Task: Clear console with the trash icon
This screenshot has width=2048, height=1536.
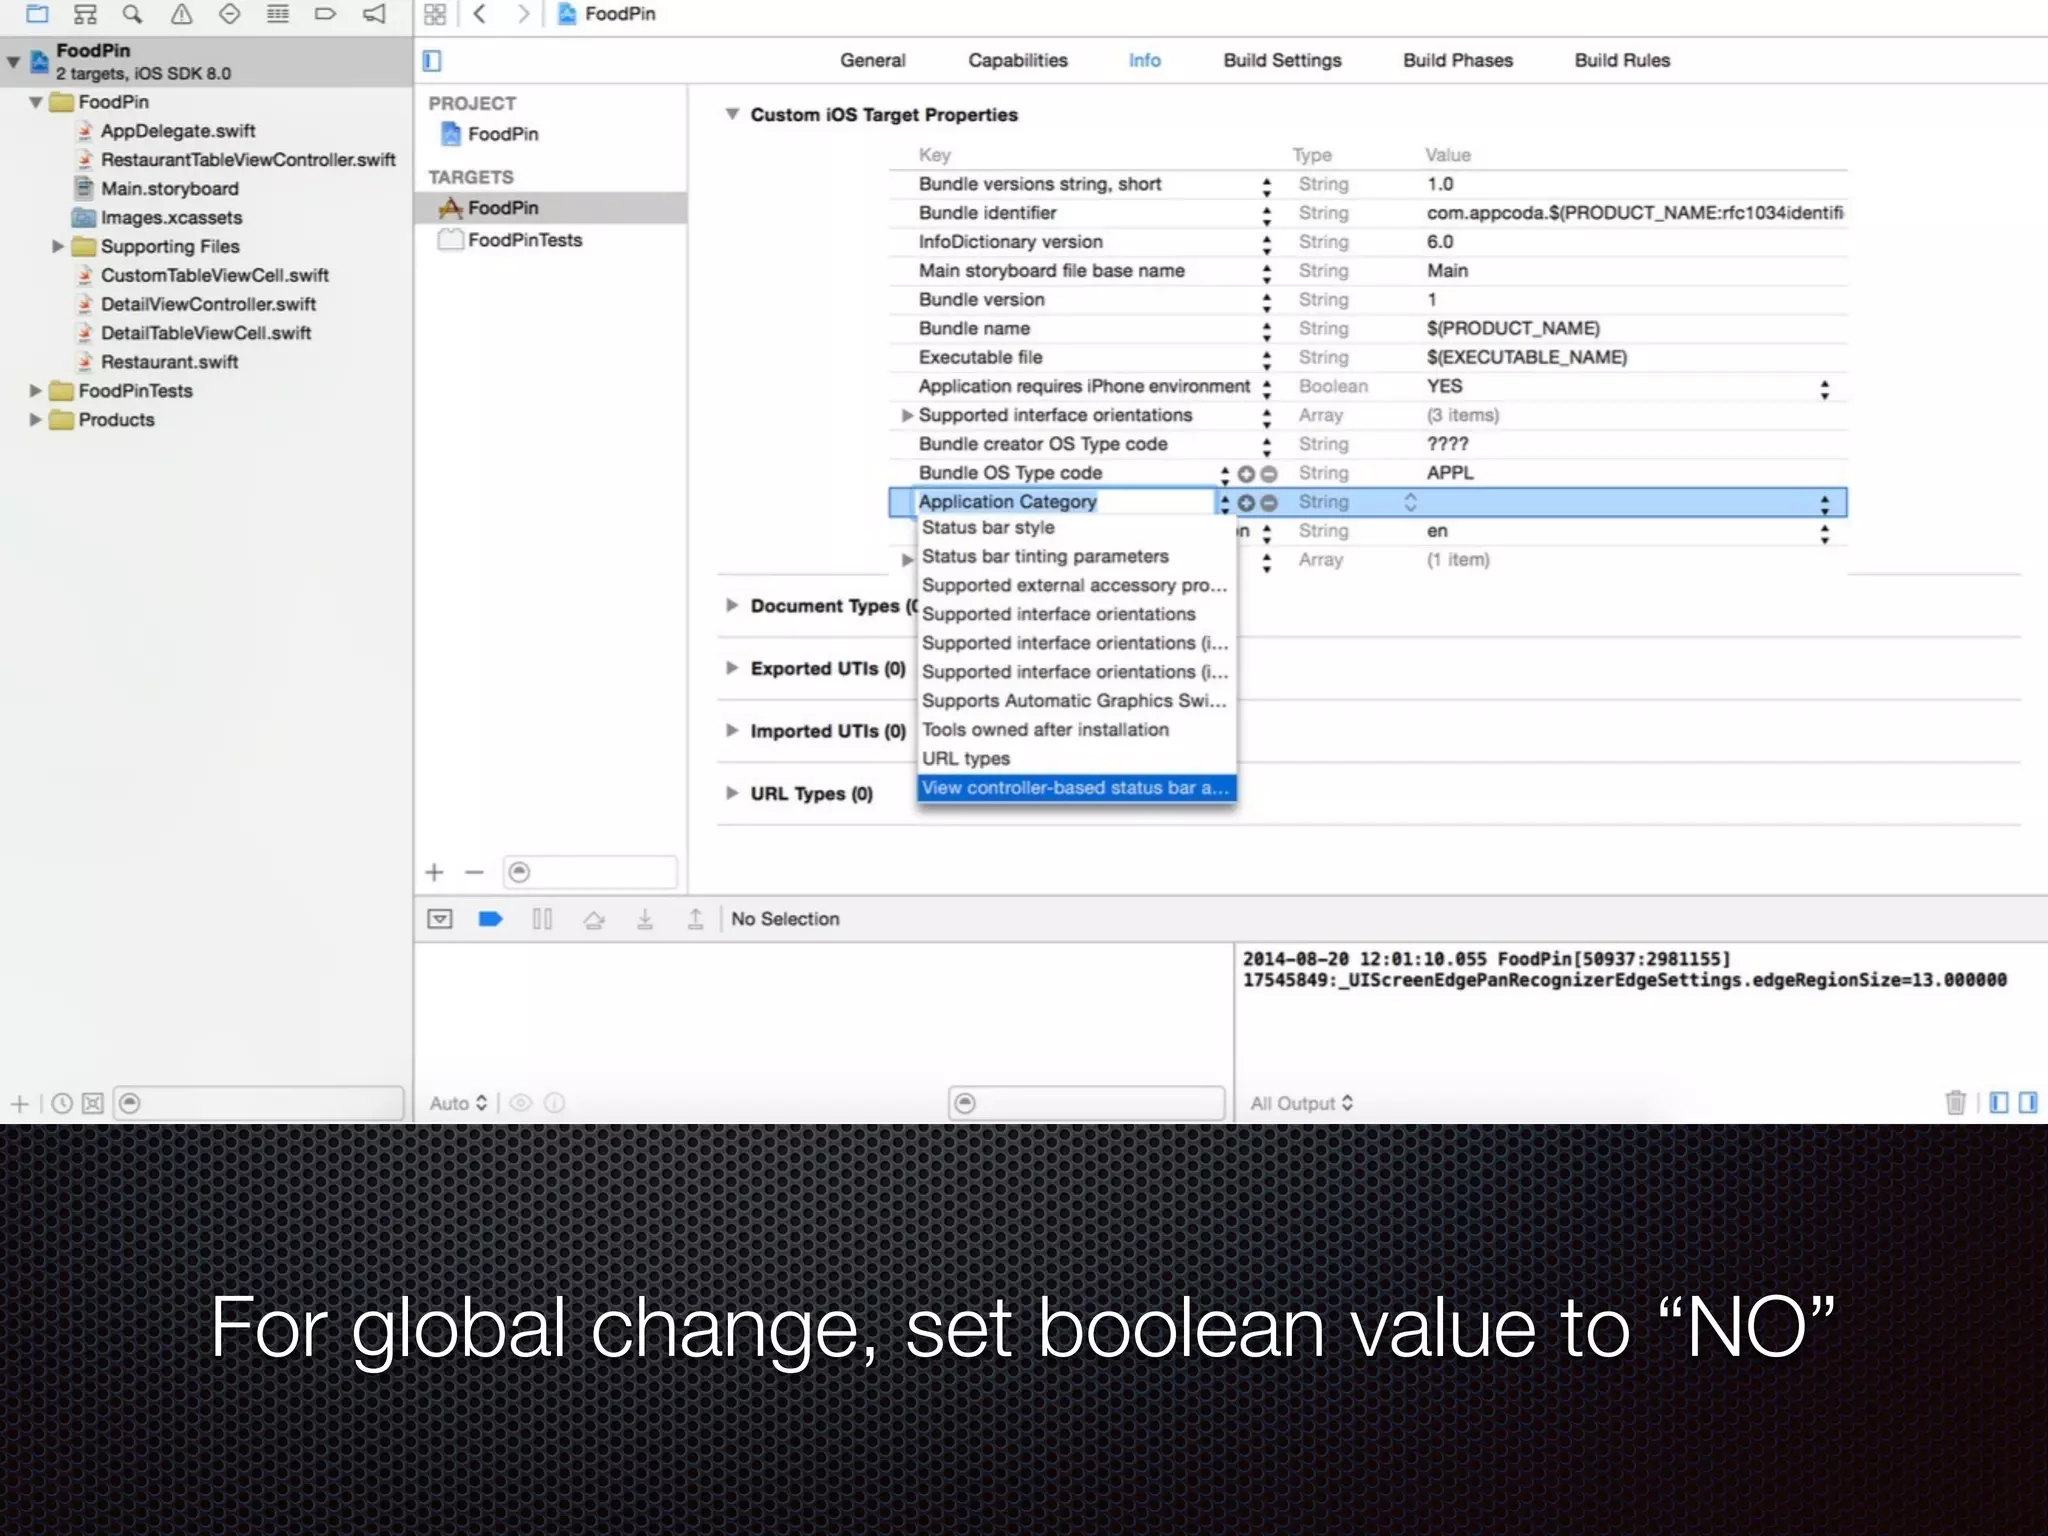Action: coord(1956,1102)
